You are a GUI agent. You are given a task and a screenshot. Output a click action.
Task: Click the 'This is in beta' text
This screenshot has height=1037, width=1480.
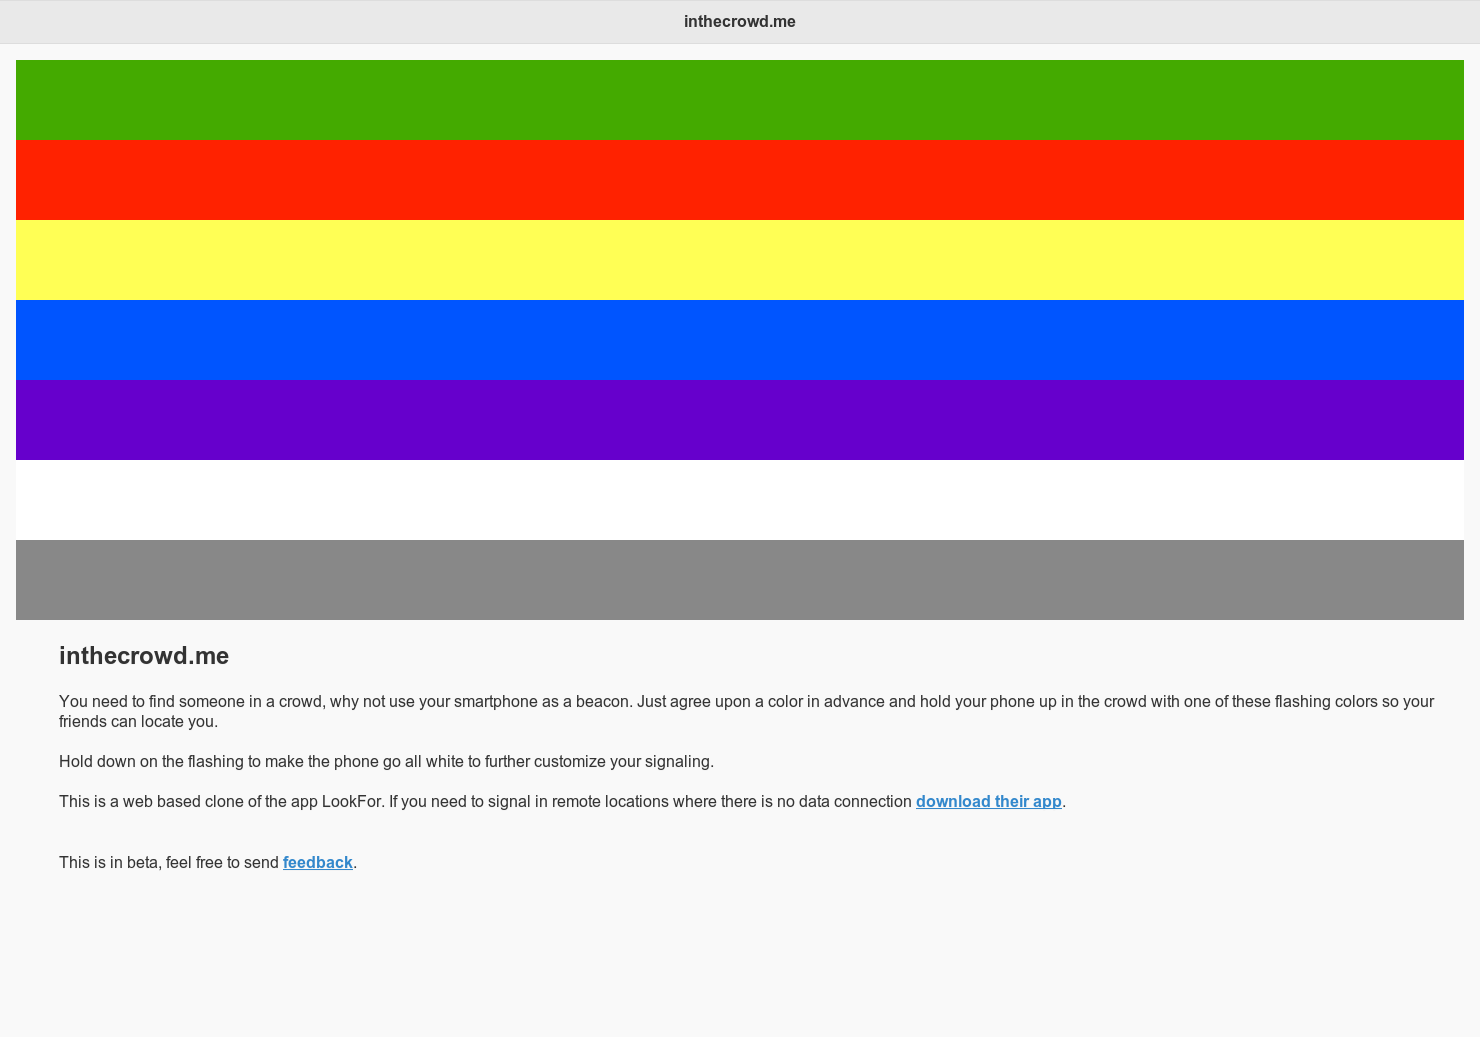(x=169, y=863)
